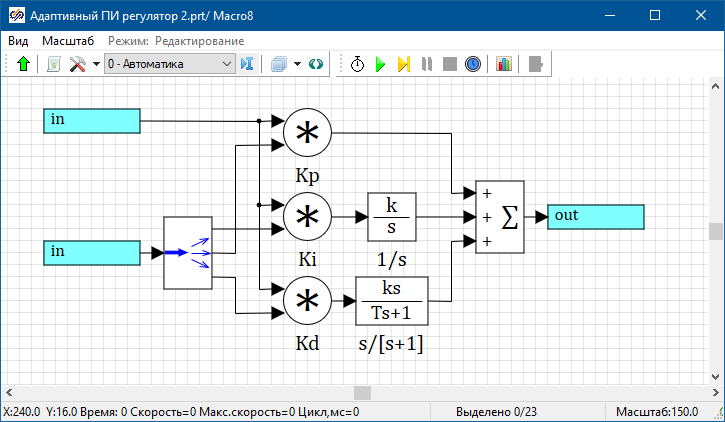Screen dimensions: 725x422
Task: Click the stopwatch icon
Action: pos(357,64)
